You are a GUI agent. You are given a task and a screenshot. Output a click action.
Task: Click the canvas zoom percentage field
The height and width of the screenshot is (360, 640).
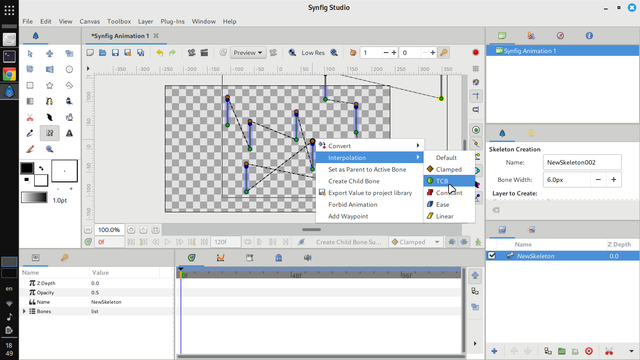click(109, 230)
